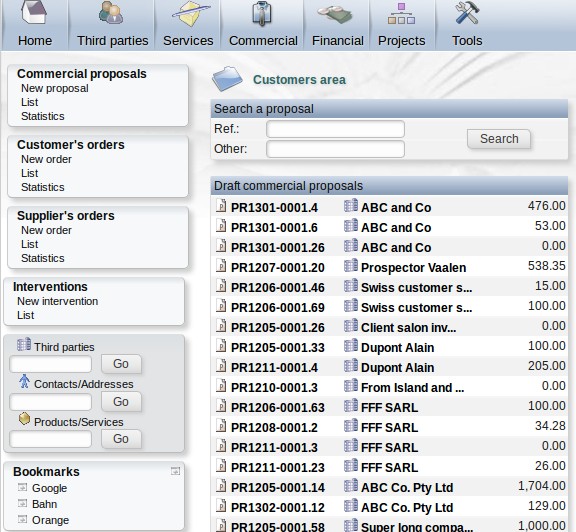Click the building icon in the Third parties search box
Image resolution: width=576 pixels, height=532 pixels.
click(x=24, y=345)
